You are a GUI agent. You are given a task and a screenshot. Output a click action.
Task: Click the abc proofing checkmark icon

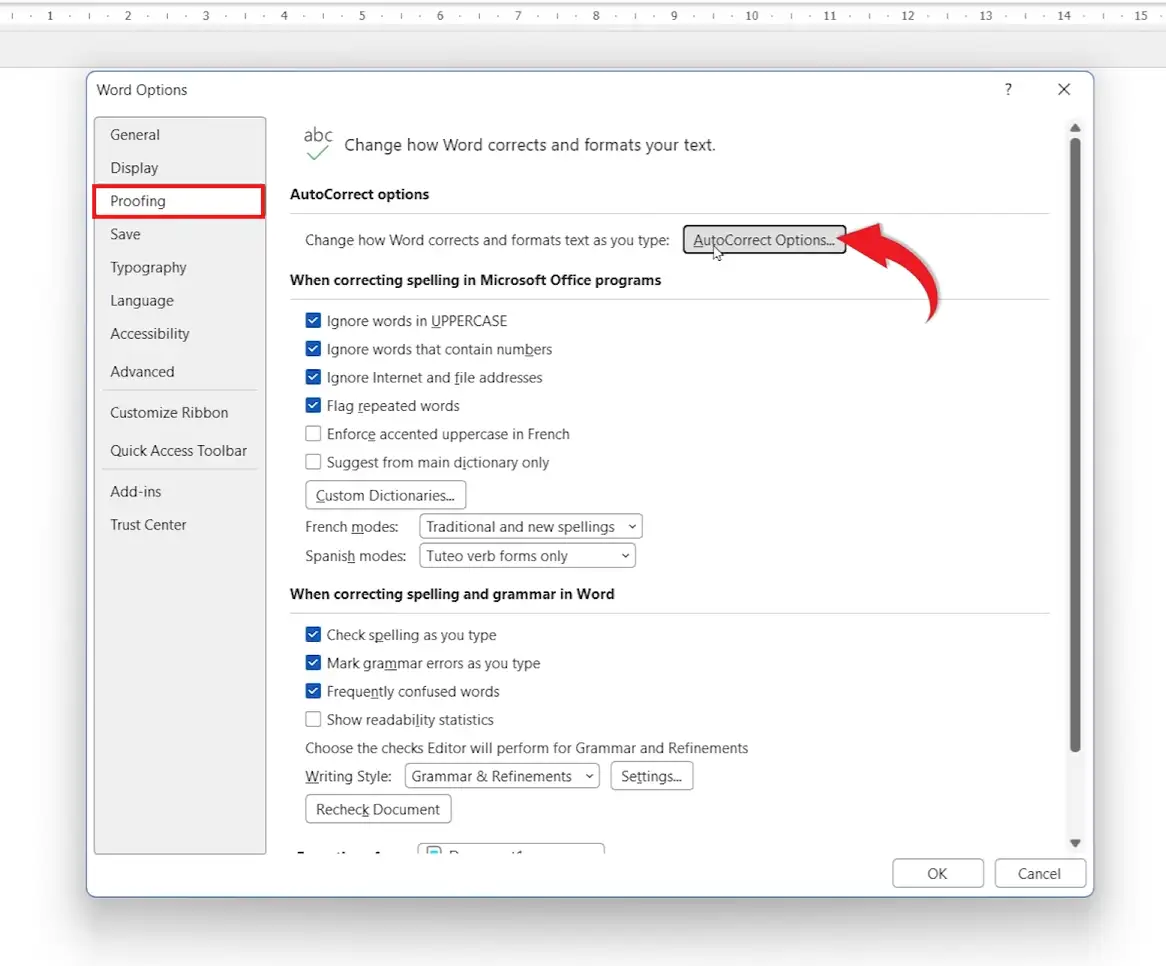coord(318,144)
